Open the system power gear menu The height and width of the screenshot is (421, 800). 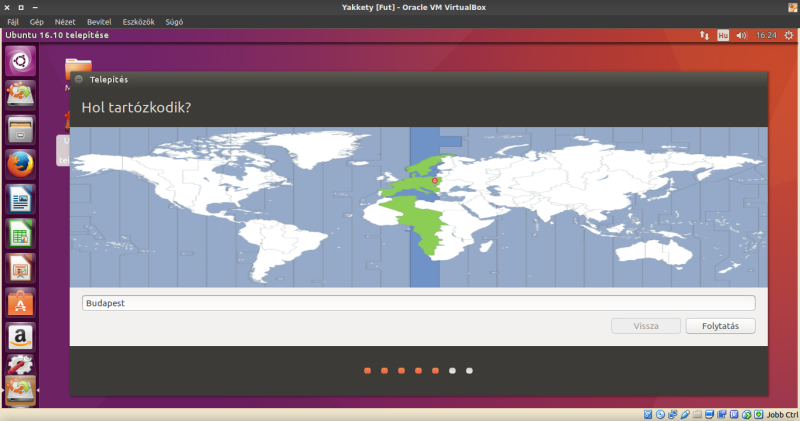point(787,36)
